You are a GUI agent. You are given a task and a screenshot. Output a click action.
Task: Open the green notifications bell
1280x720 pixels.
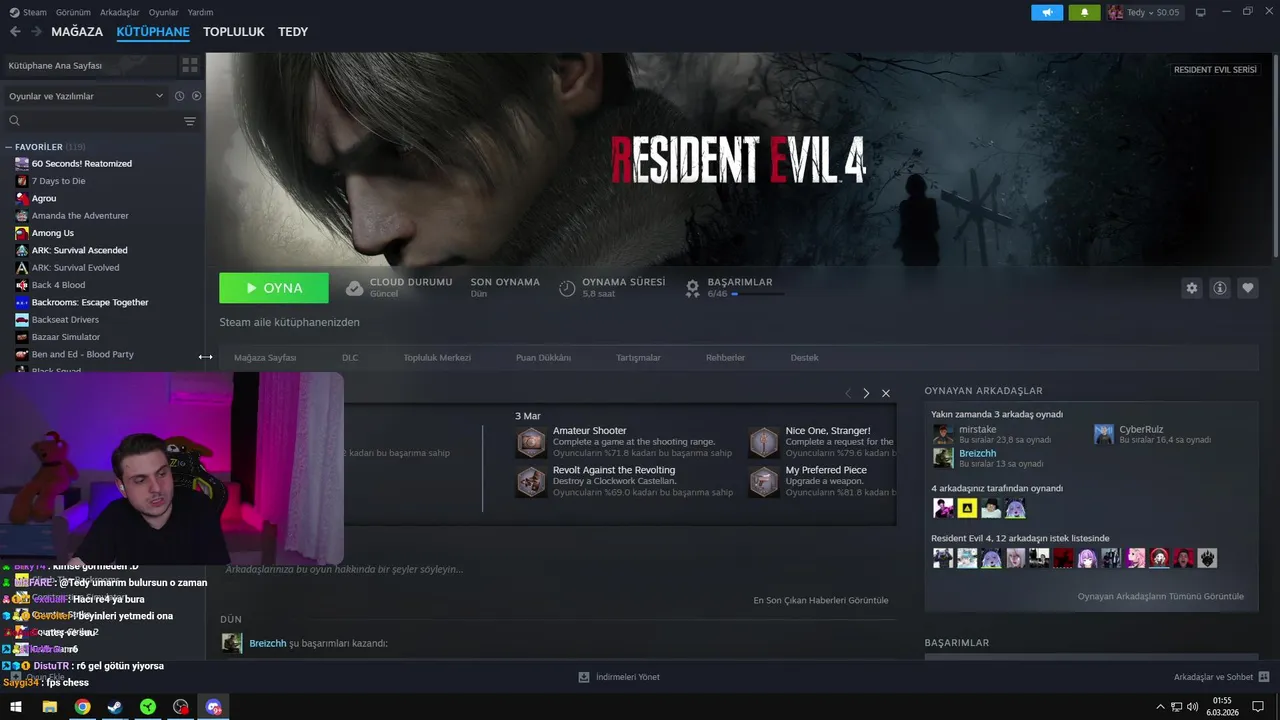point(1084,13)
